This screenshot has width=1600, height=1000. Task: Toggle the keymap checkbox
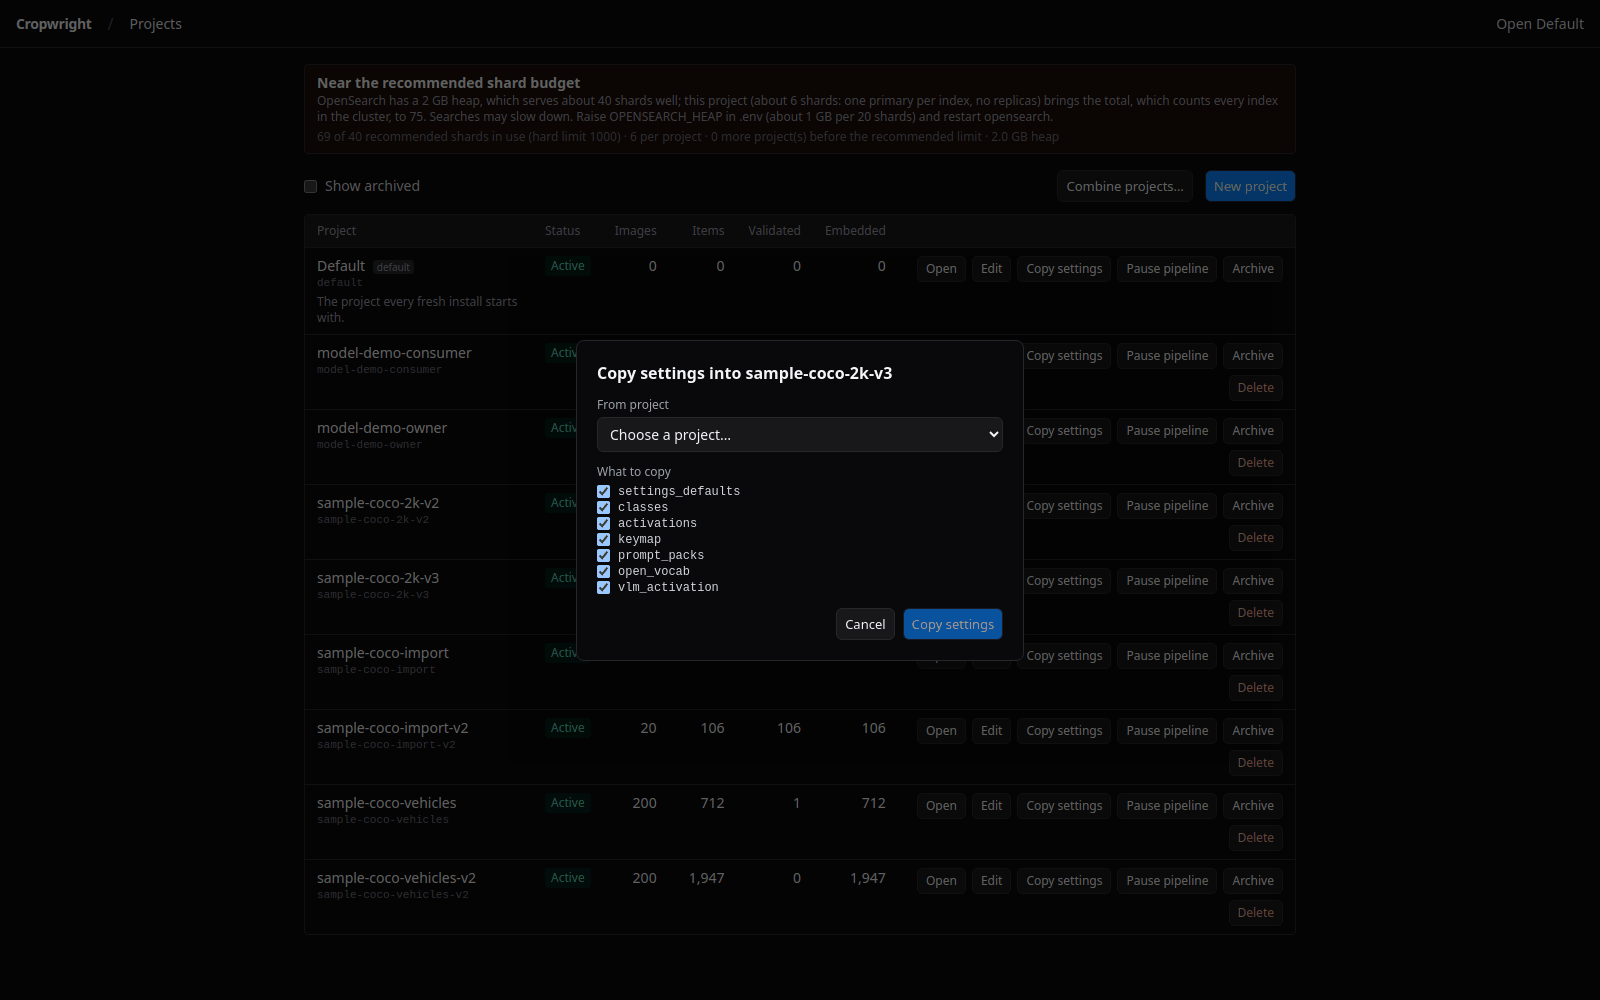pos(604,539)
